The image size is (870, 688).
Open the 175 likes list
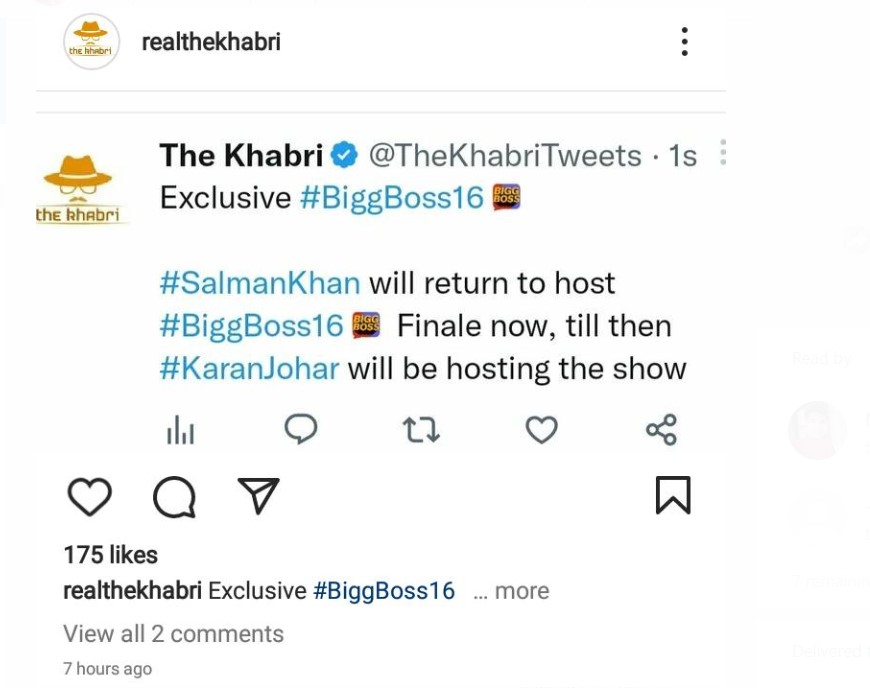click(110, 555)
